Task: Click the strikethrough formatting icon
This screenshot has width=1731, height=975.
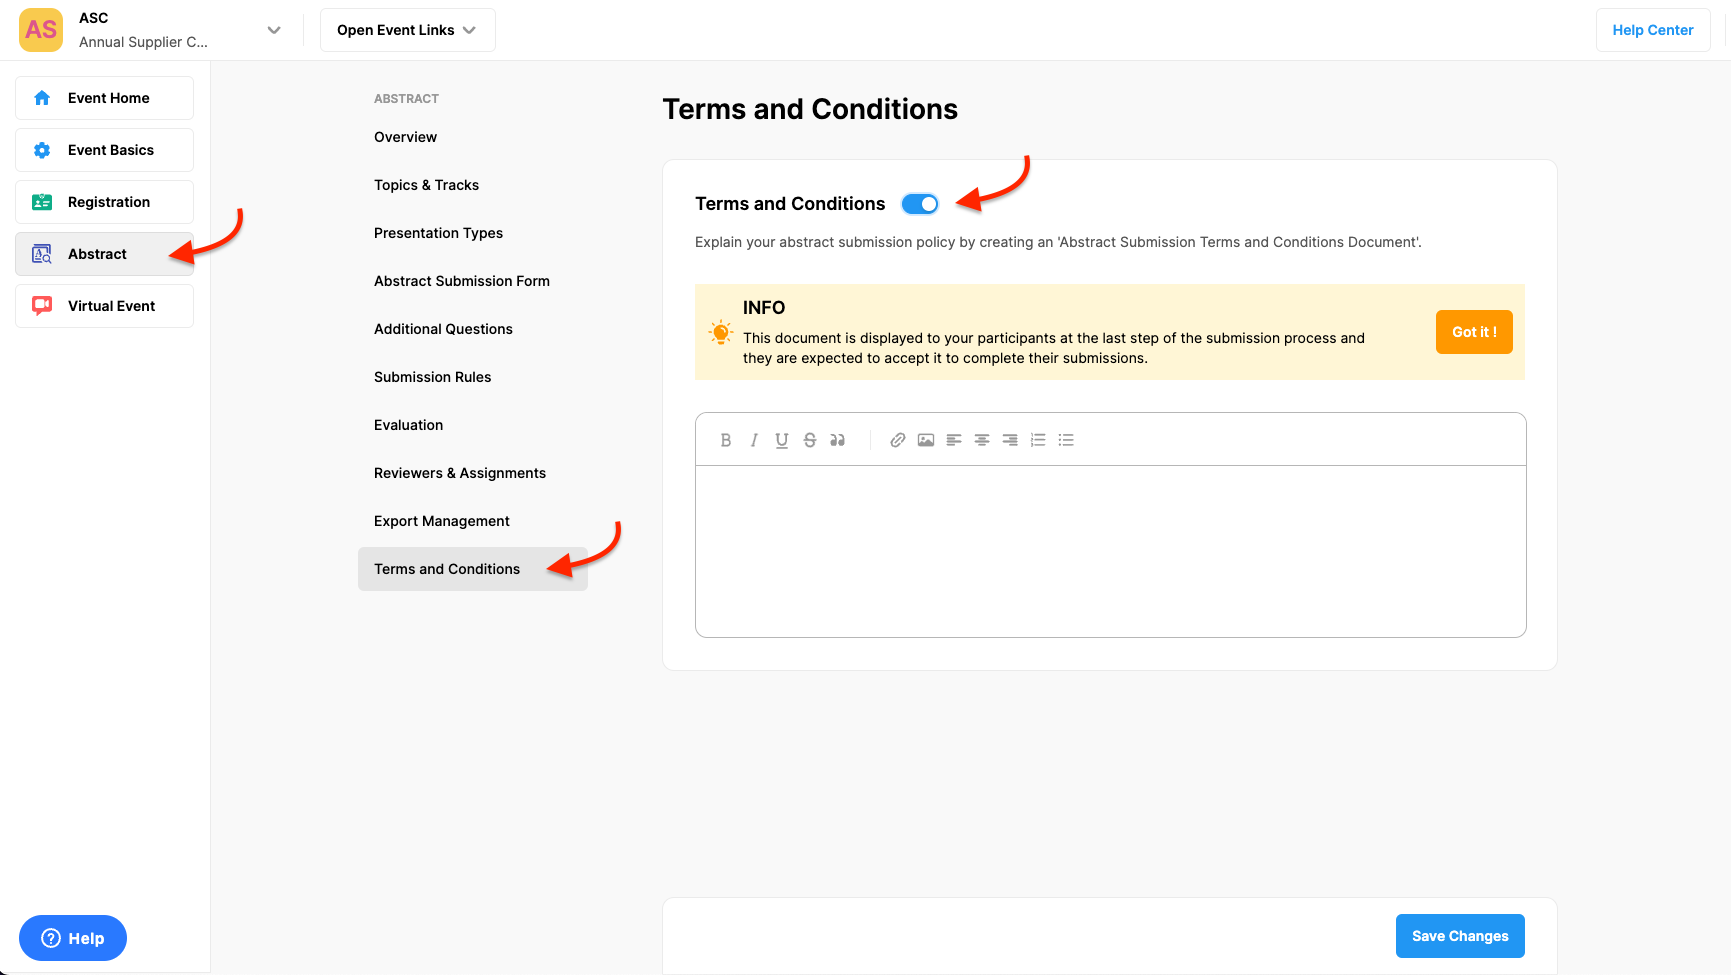Action: [x=810, y=440]
